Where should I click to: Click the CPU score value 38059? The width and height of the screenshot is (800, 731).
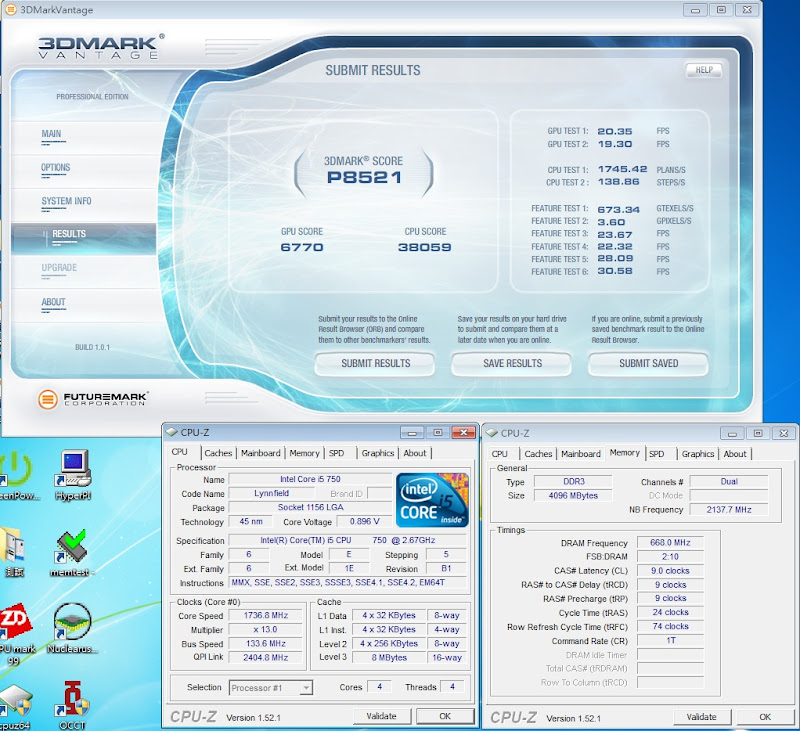point(424,247)
